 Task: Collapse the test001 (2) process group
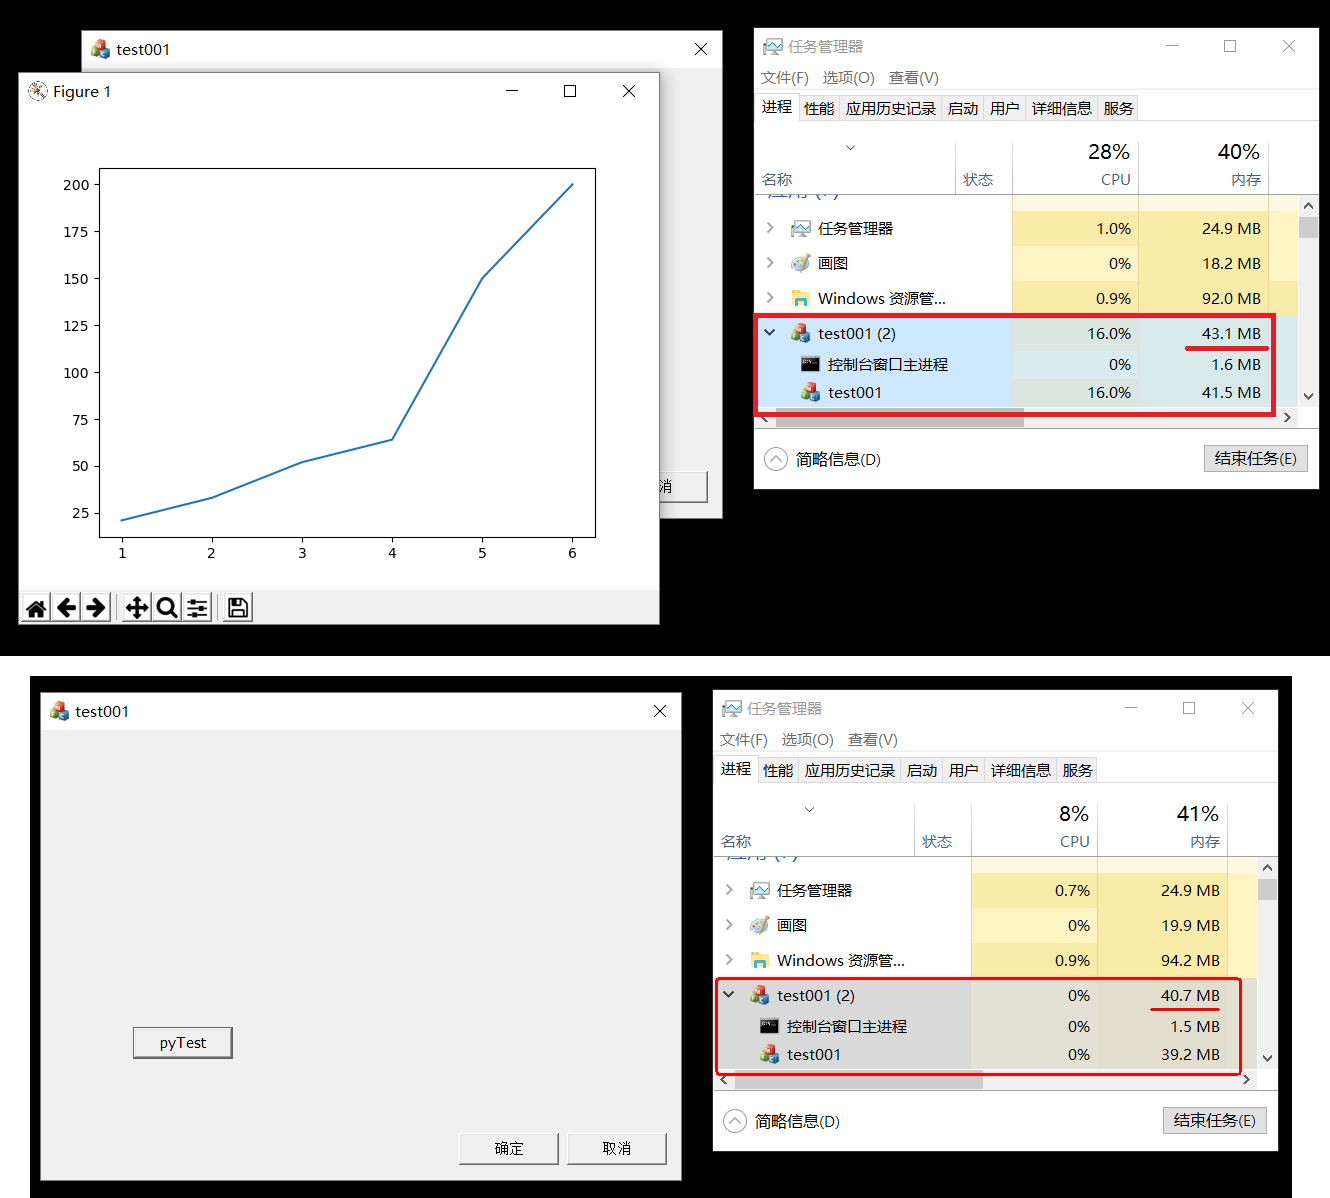(769, 332)
